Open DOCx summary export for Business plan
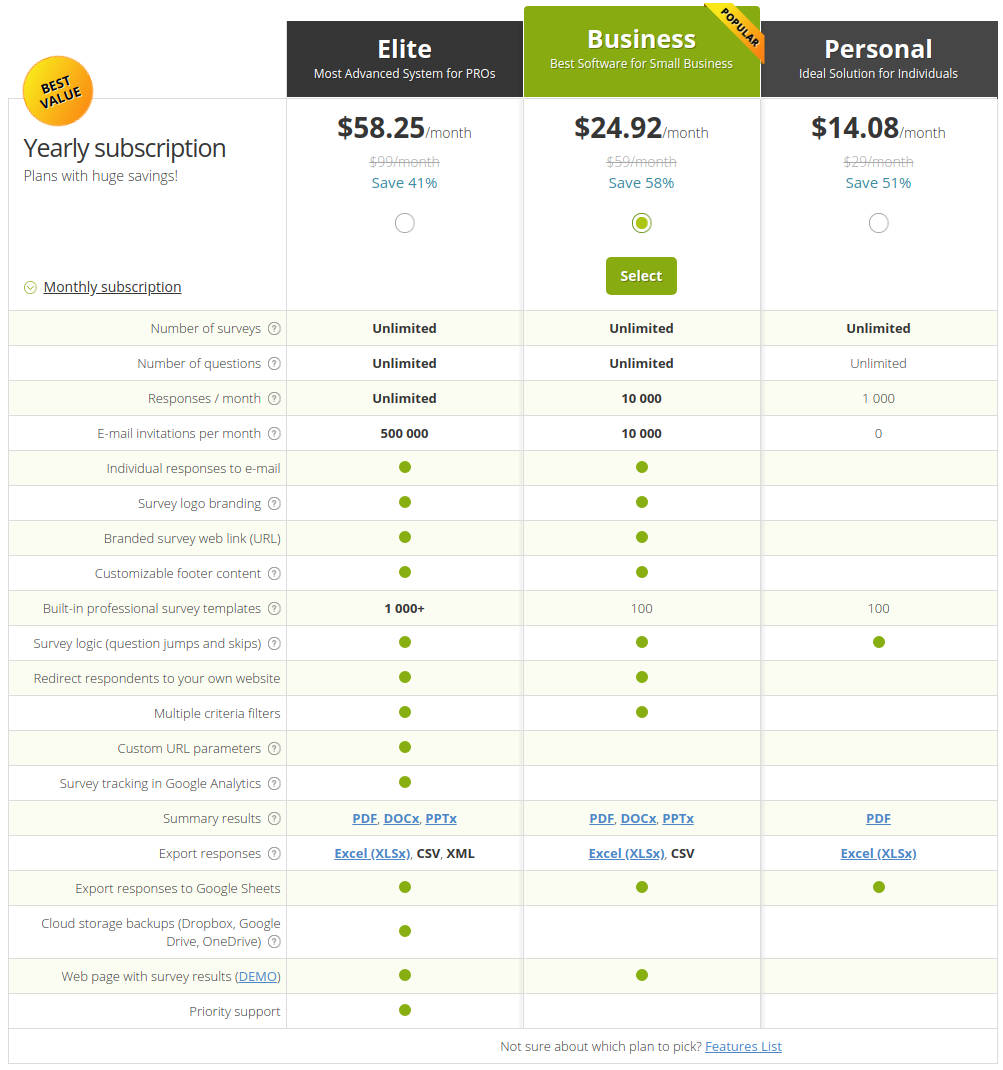This screenshot has height=1070, width=1003. pyautogui.click(x=638, y=818)
